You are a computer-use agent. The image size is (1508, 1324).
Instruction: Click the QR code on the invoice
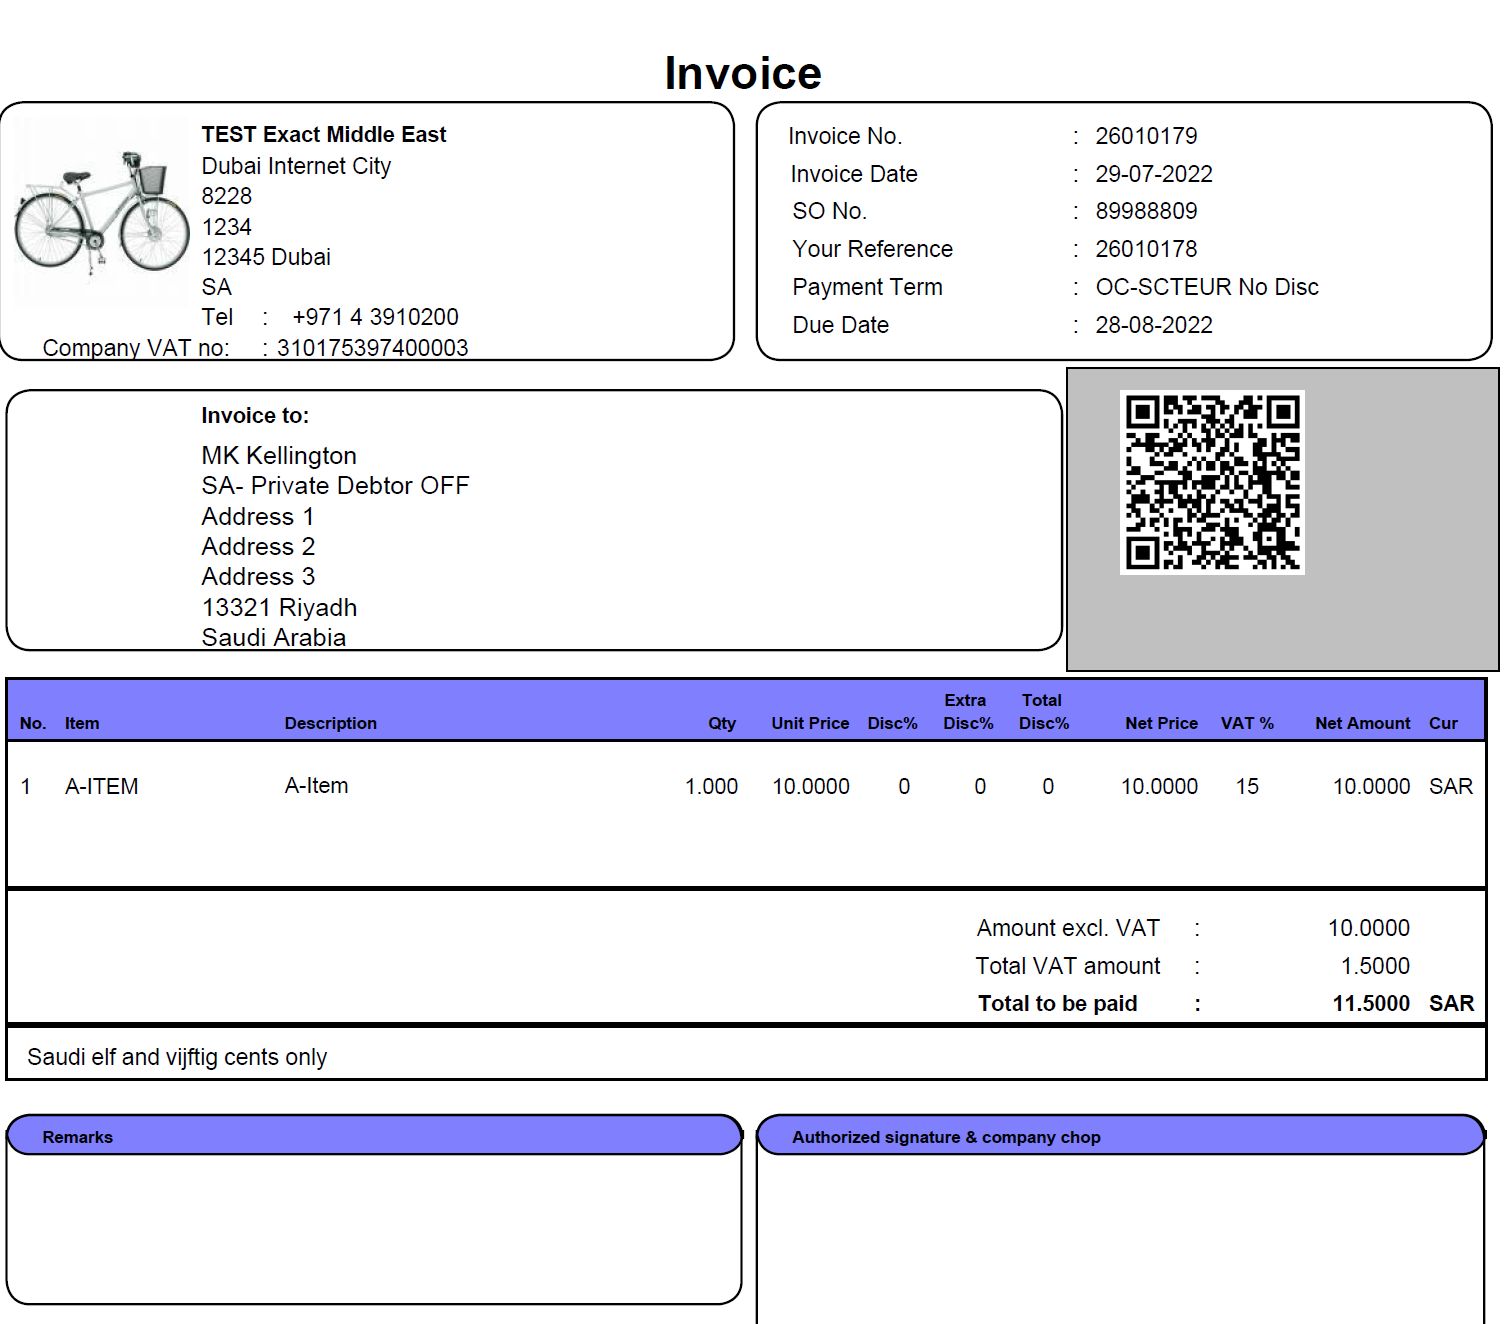(x=1212, y=482)
